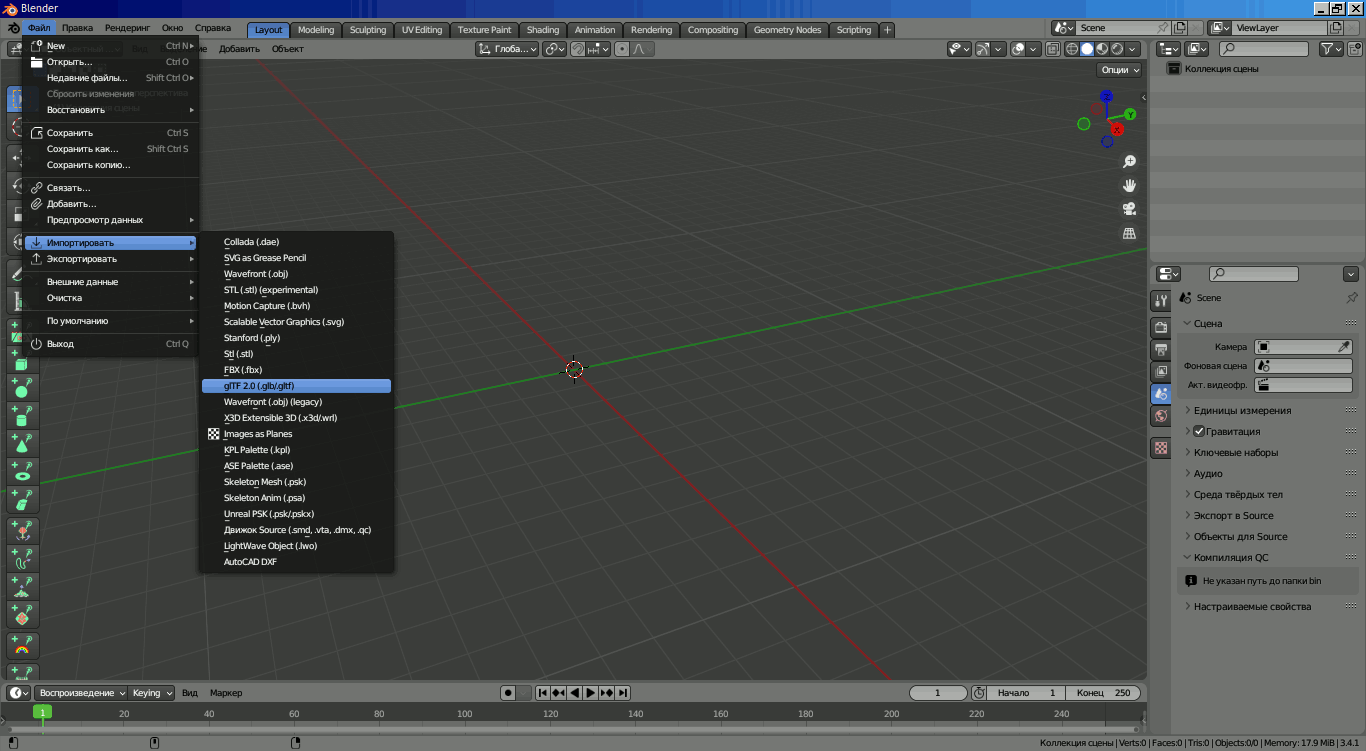Switch to the Modeling workspace tab
Screen dimensions: 1366x751
tap(316, 30)
